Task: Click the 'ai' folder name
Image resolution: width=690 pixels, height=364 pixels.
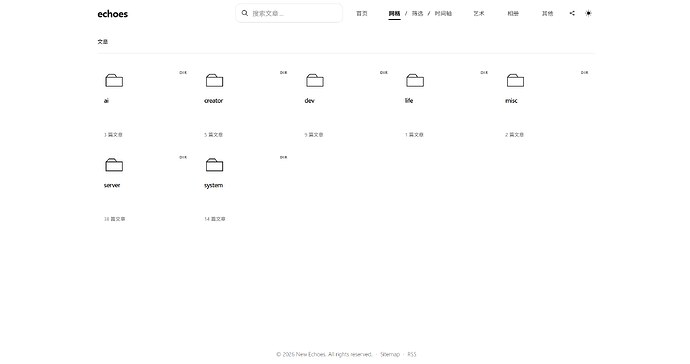Action: point(106,101)
